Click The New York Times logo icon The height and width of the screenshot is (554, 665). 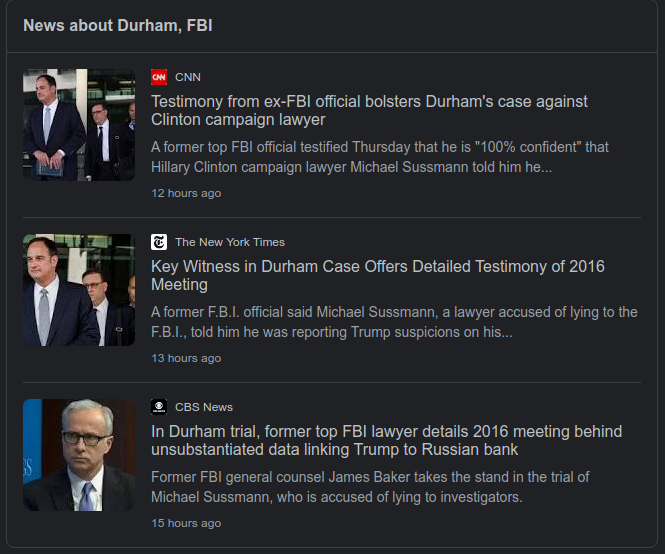point(159,242)
